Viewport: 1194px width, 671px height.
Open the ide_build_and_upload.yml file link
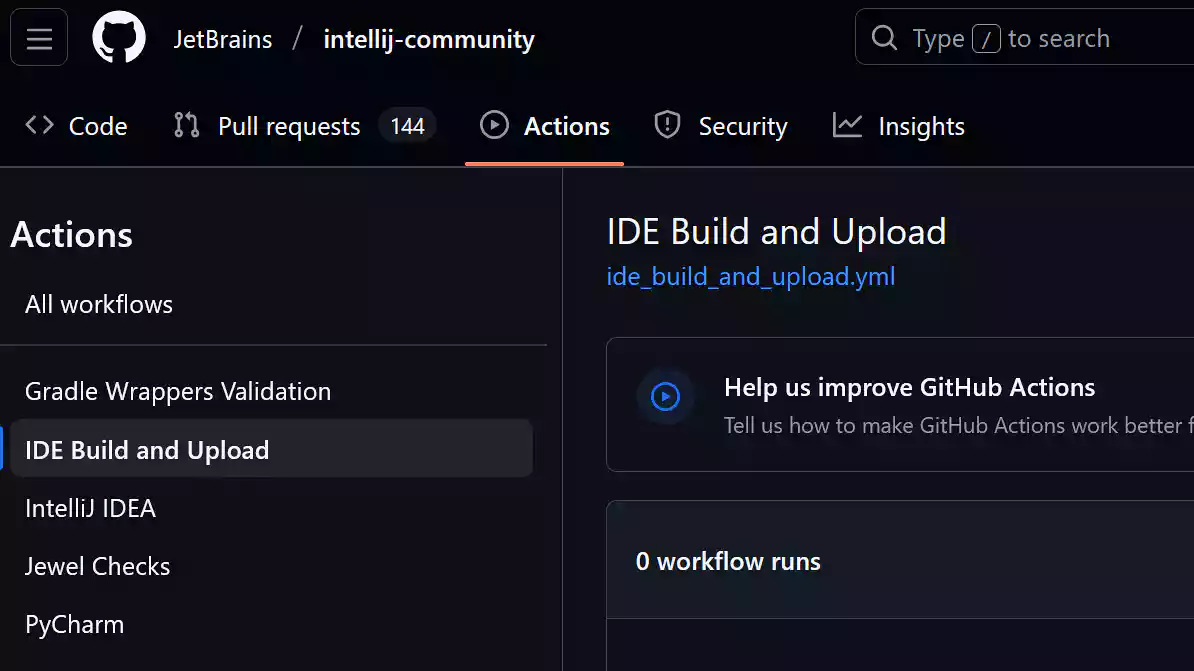pos(750,277)
